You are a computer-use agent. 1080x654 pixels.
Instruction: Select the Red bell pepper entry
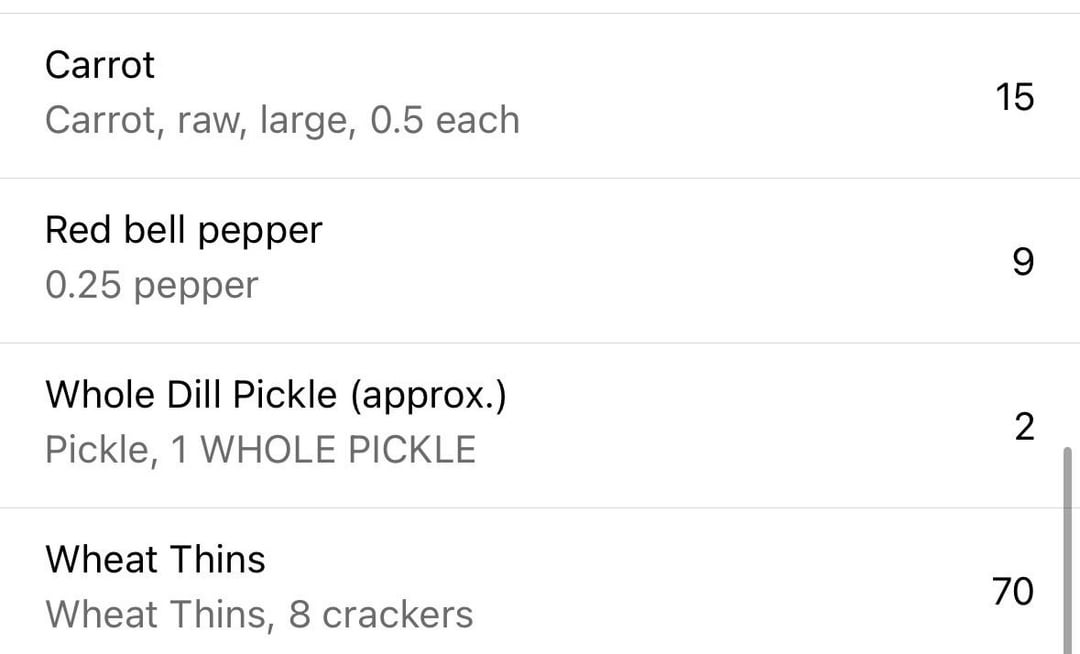(540, 260)
